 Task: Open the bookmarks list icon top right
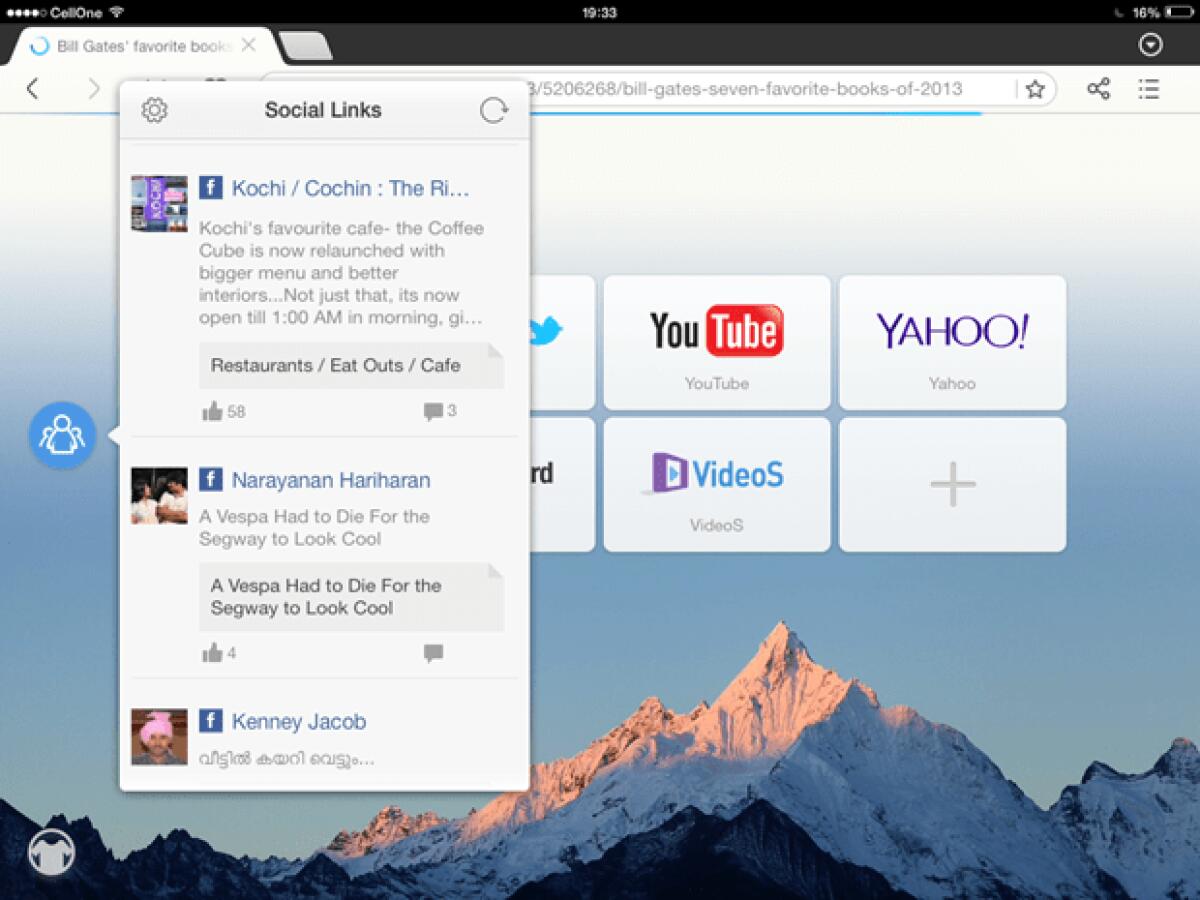1148,89
